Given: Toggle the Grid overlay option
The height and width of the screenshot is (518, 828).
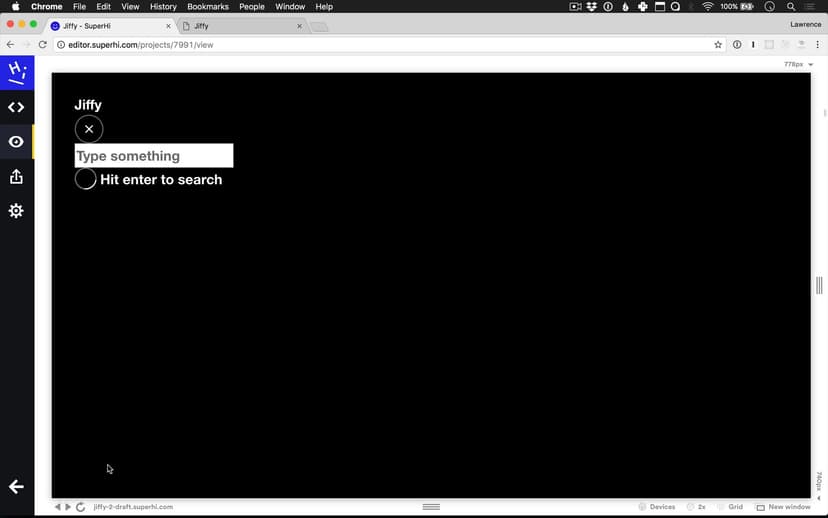Looking at the screenshot, I should 730,507.
